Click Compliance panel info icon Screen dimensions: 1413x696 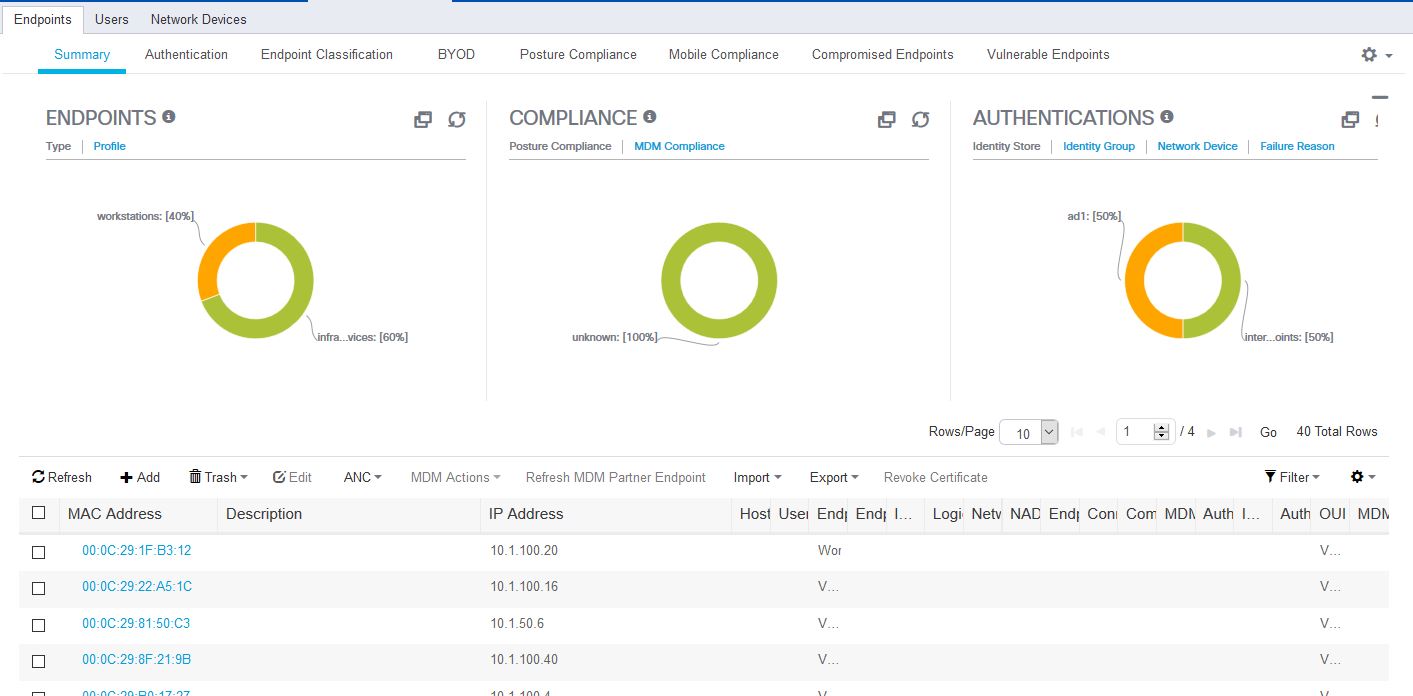(650, 117)
